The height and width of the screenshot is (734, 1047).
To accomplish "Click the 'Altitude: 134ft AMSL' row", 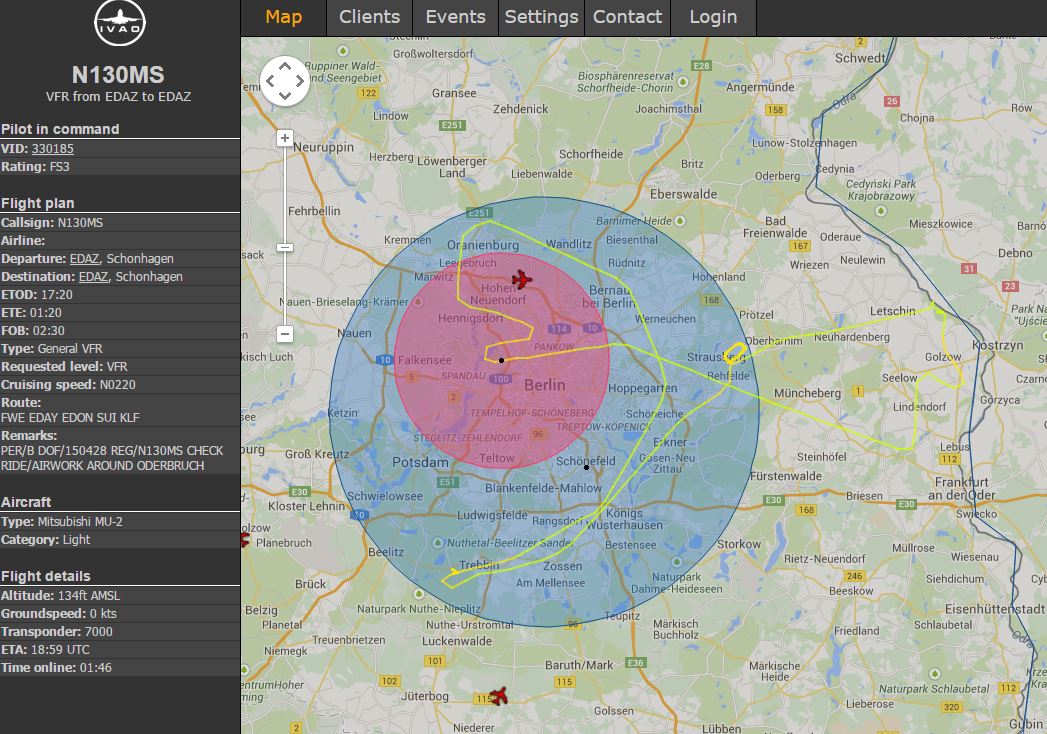I will [x=120, y=596].
